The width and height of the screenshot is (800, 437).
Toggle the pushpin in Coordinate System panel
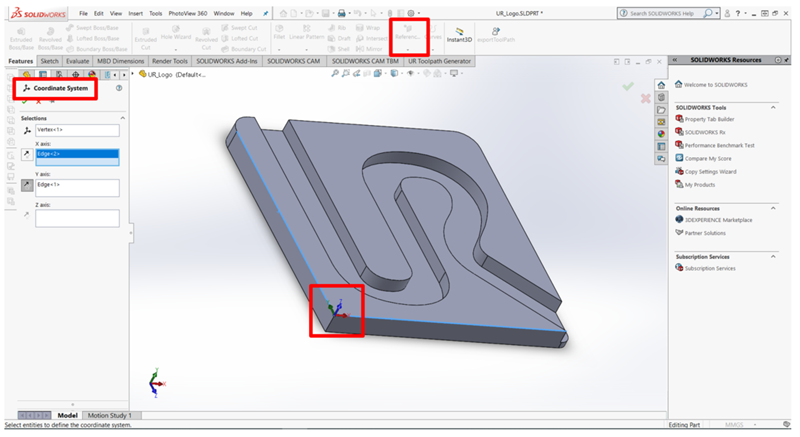(x=52, y=101)
